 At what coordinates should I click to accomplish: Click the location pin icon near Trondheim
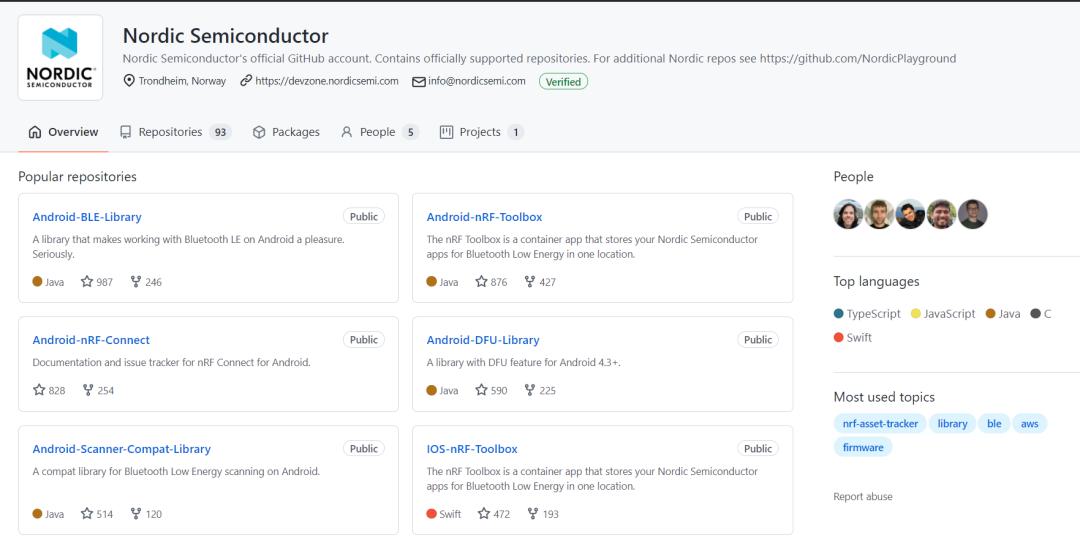pos(129,81)
